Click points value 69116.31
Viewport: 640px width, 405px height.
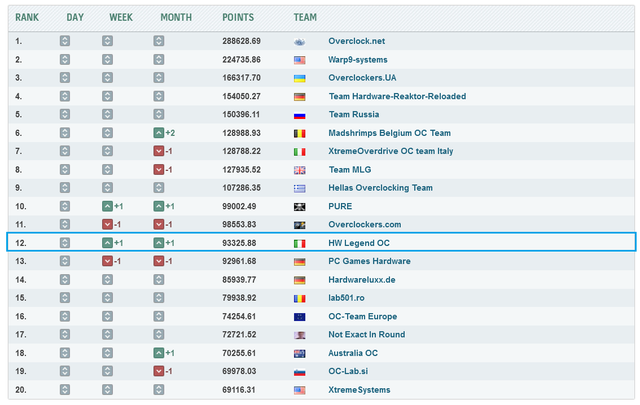tap(239, 390)
